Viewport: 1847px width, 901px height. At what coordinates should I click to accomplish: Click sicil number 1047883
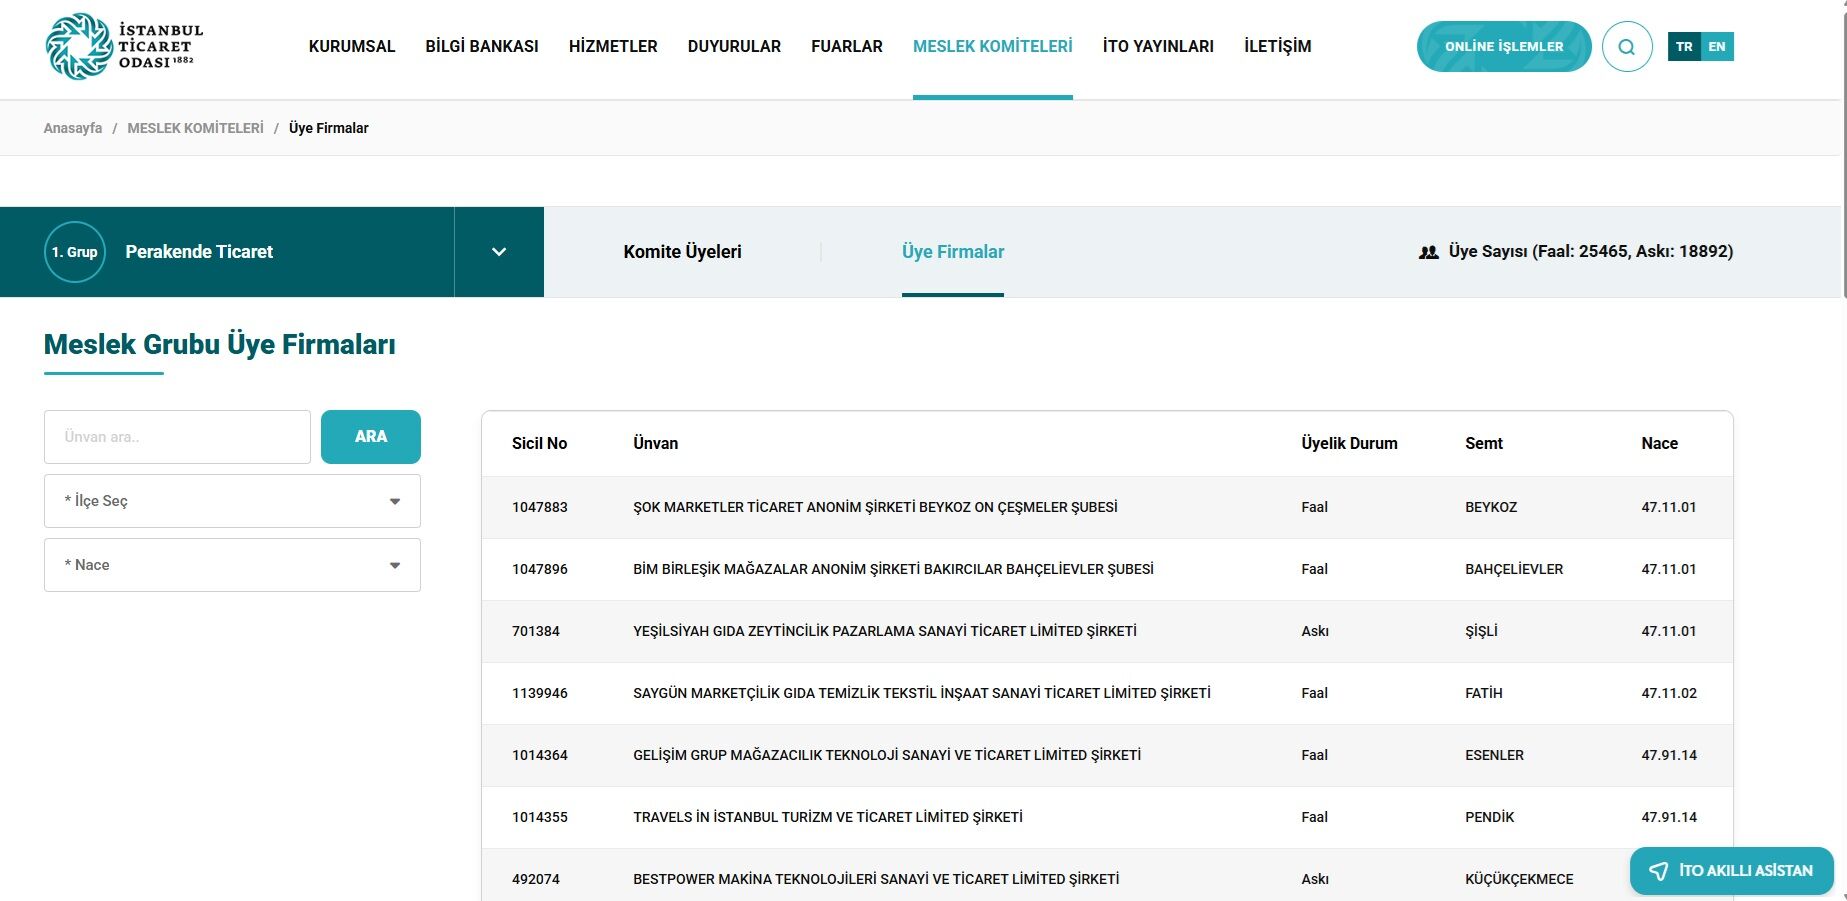tap(540, 507)
